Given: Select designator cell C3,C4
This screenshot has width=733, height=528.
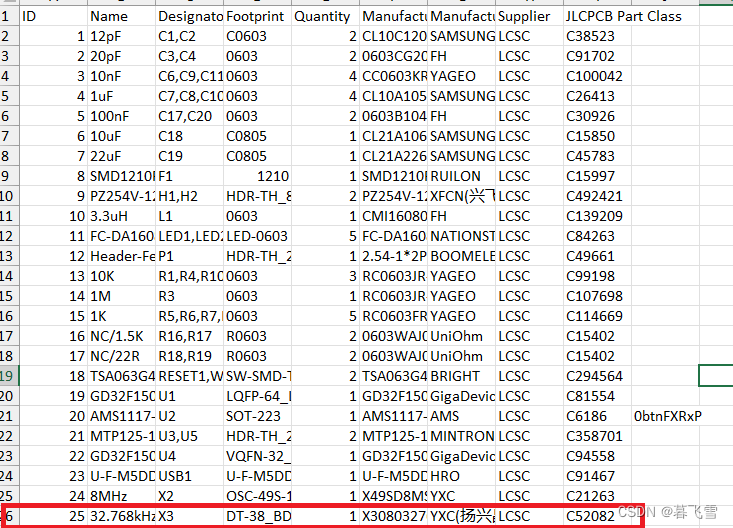Looking at the screenshot, I should [189, 56].
